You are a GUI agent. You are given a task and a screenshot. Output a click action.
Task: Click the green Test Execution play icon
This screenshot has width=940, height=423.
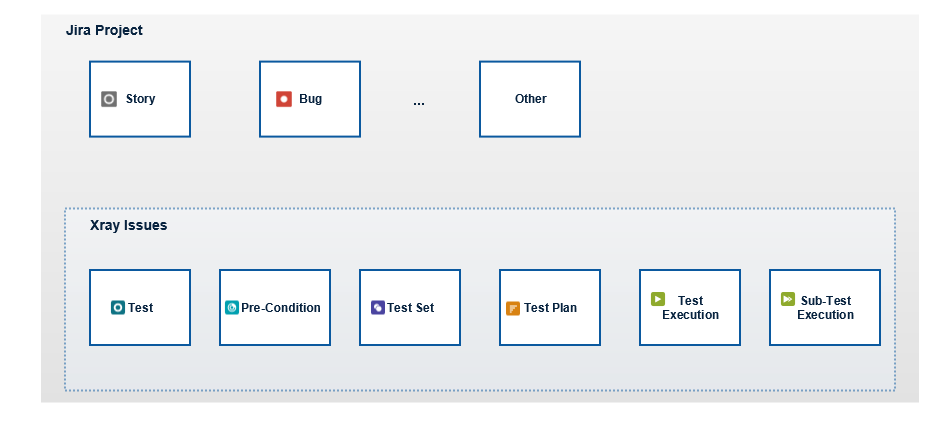pos(658,299)
